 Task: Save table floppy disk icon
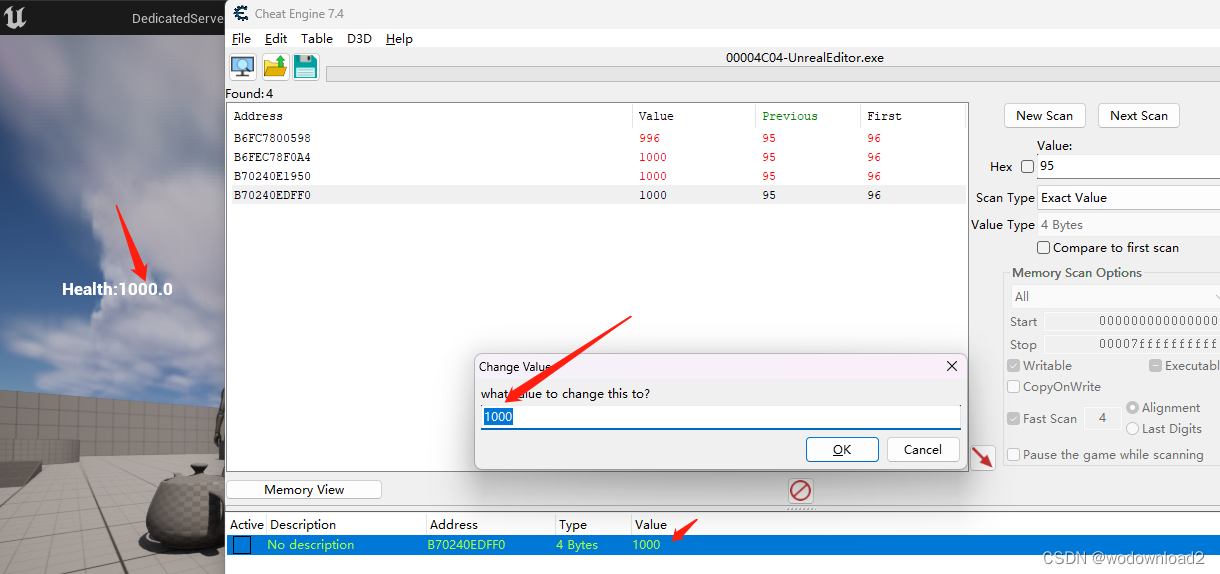click(x=306, y=67)
